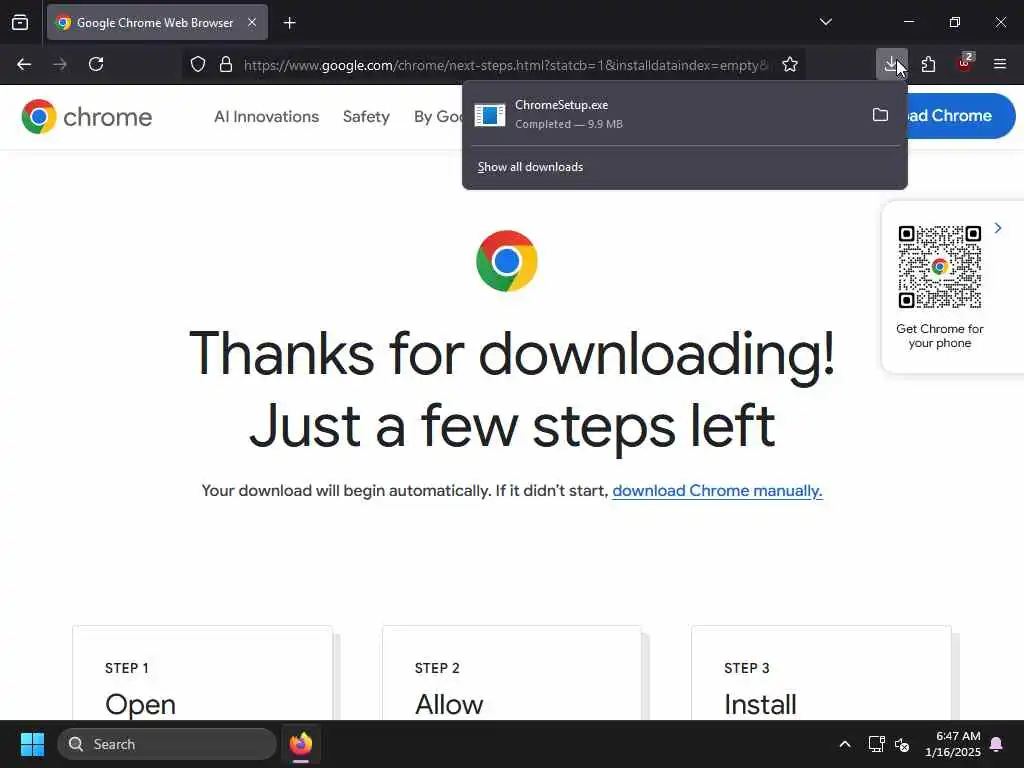Viewport: 1024px width, 768px height.
Task: Open the Firefox View tab list icon
Action: coord(20,22)
